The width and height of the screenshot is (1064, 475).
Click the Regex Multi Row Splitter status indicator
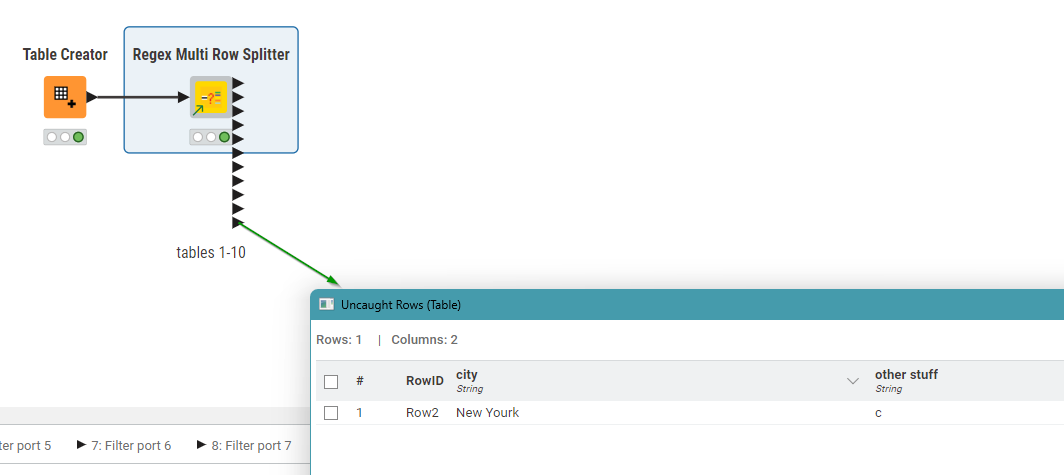point(211,137)
